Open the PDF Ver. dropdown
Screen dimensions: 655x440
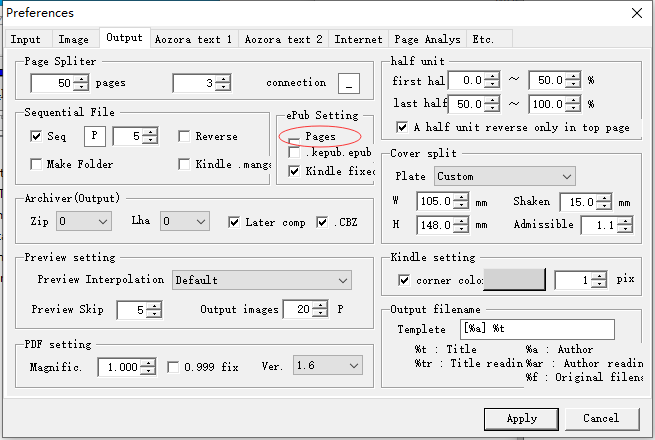(328, 366)
